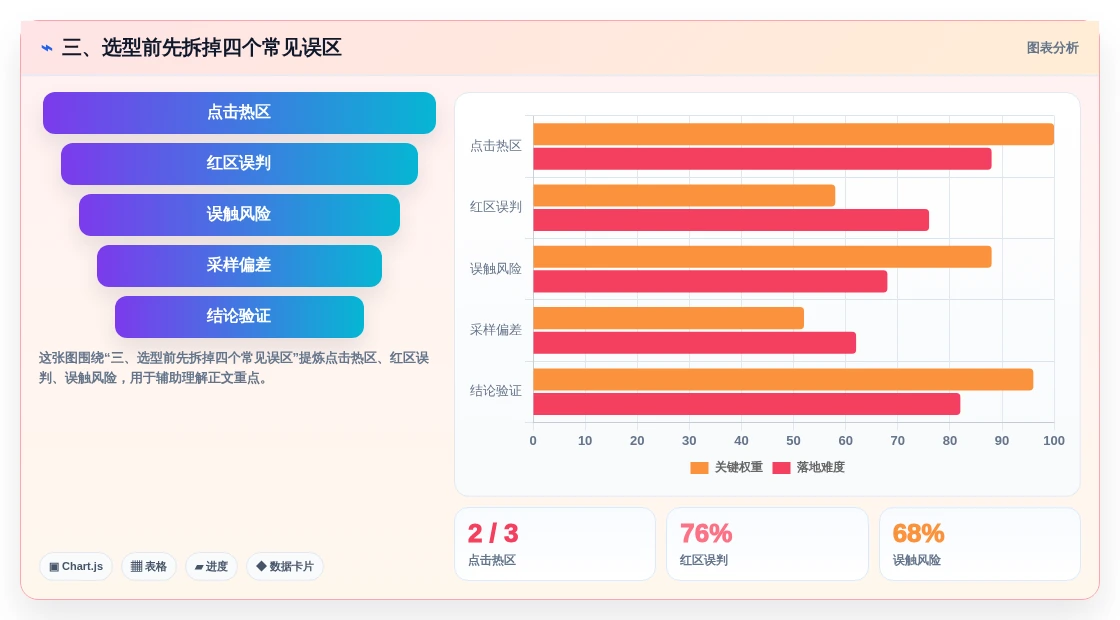The height and width of the screenshot is (620, 1120).
Task: Select the 误触风险 funnel stage
Action: [x=239, y=215]
